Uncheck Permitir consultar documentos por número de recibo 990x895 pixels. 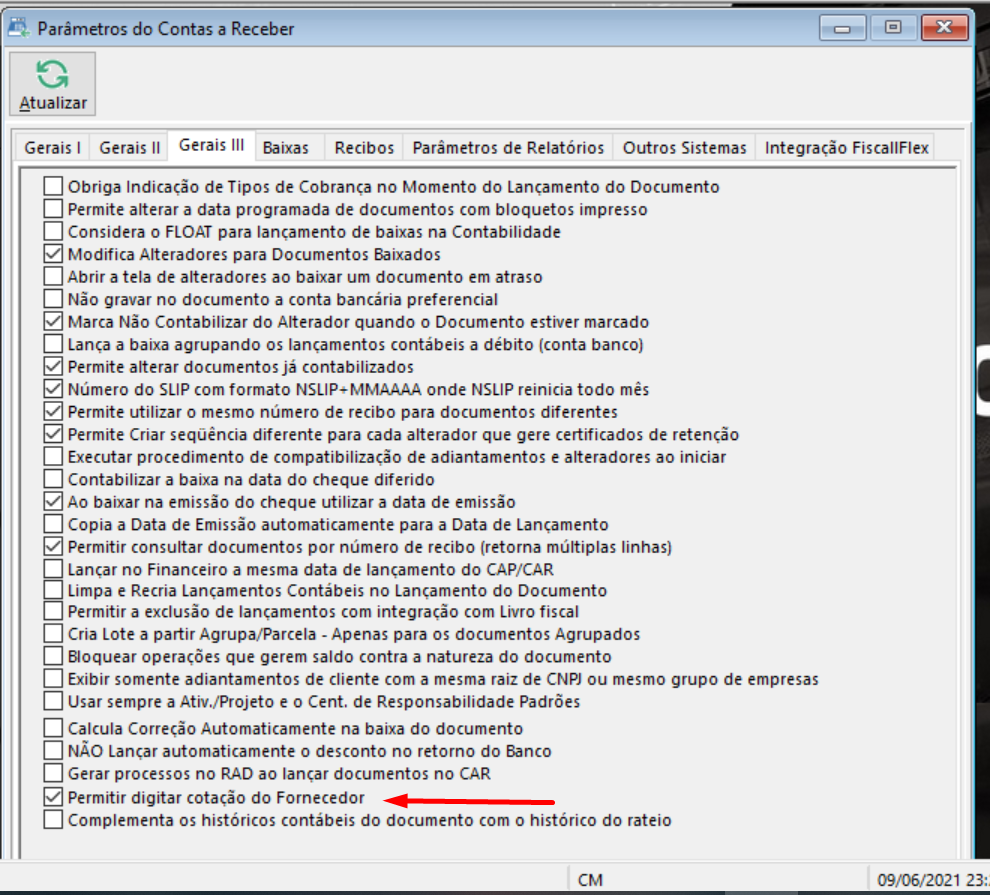[53, 547]
